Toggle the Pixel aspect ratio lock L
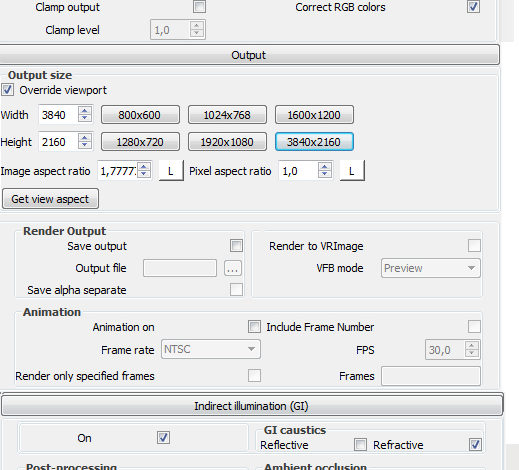Image resolution: width=519 pixels, height=470 pixels. coord(351,171)
